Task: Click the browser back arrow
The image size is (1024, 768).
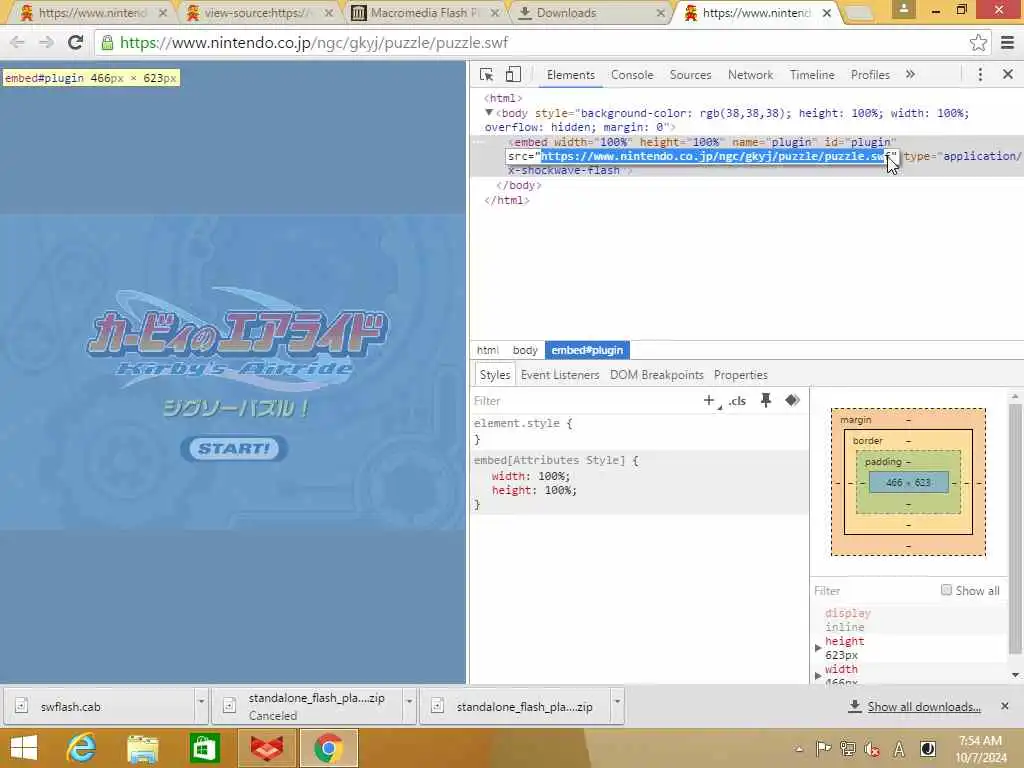Action: coord(18,42)
